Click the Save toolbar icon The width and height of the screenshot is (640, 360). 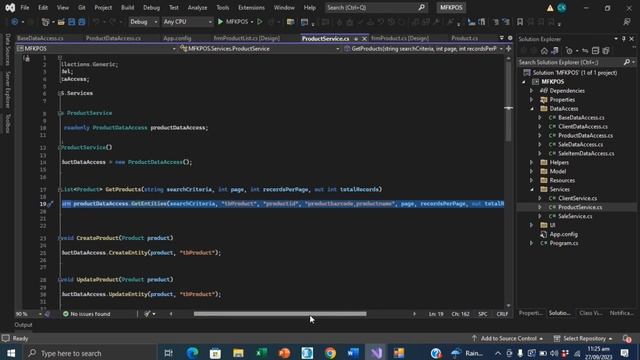pyautogui.click(x=71, y=22)
